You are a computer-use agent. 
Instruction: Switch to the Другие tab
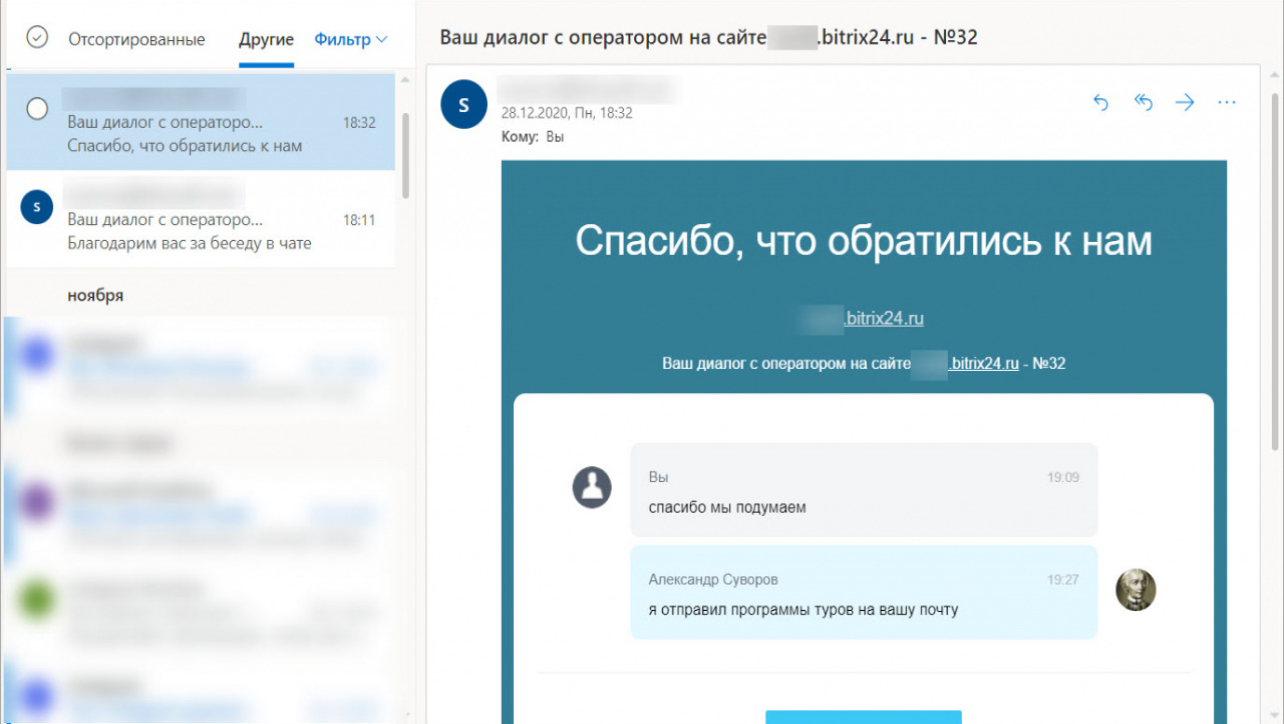point(266,40)
